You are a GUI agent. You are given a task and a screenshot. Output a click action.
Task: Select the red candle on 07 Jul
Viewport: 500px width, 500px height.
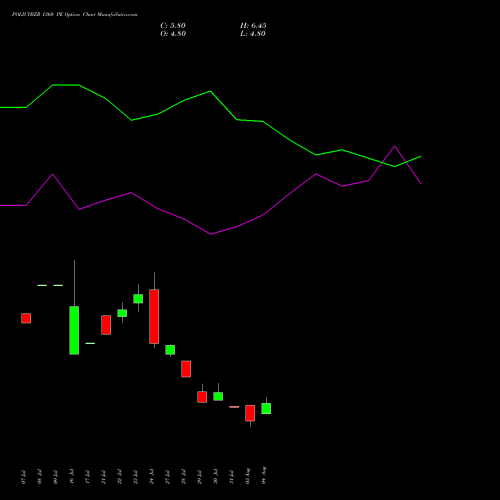pyautogui.click(x=26, y=318)
